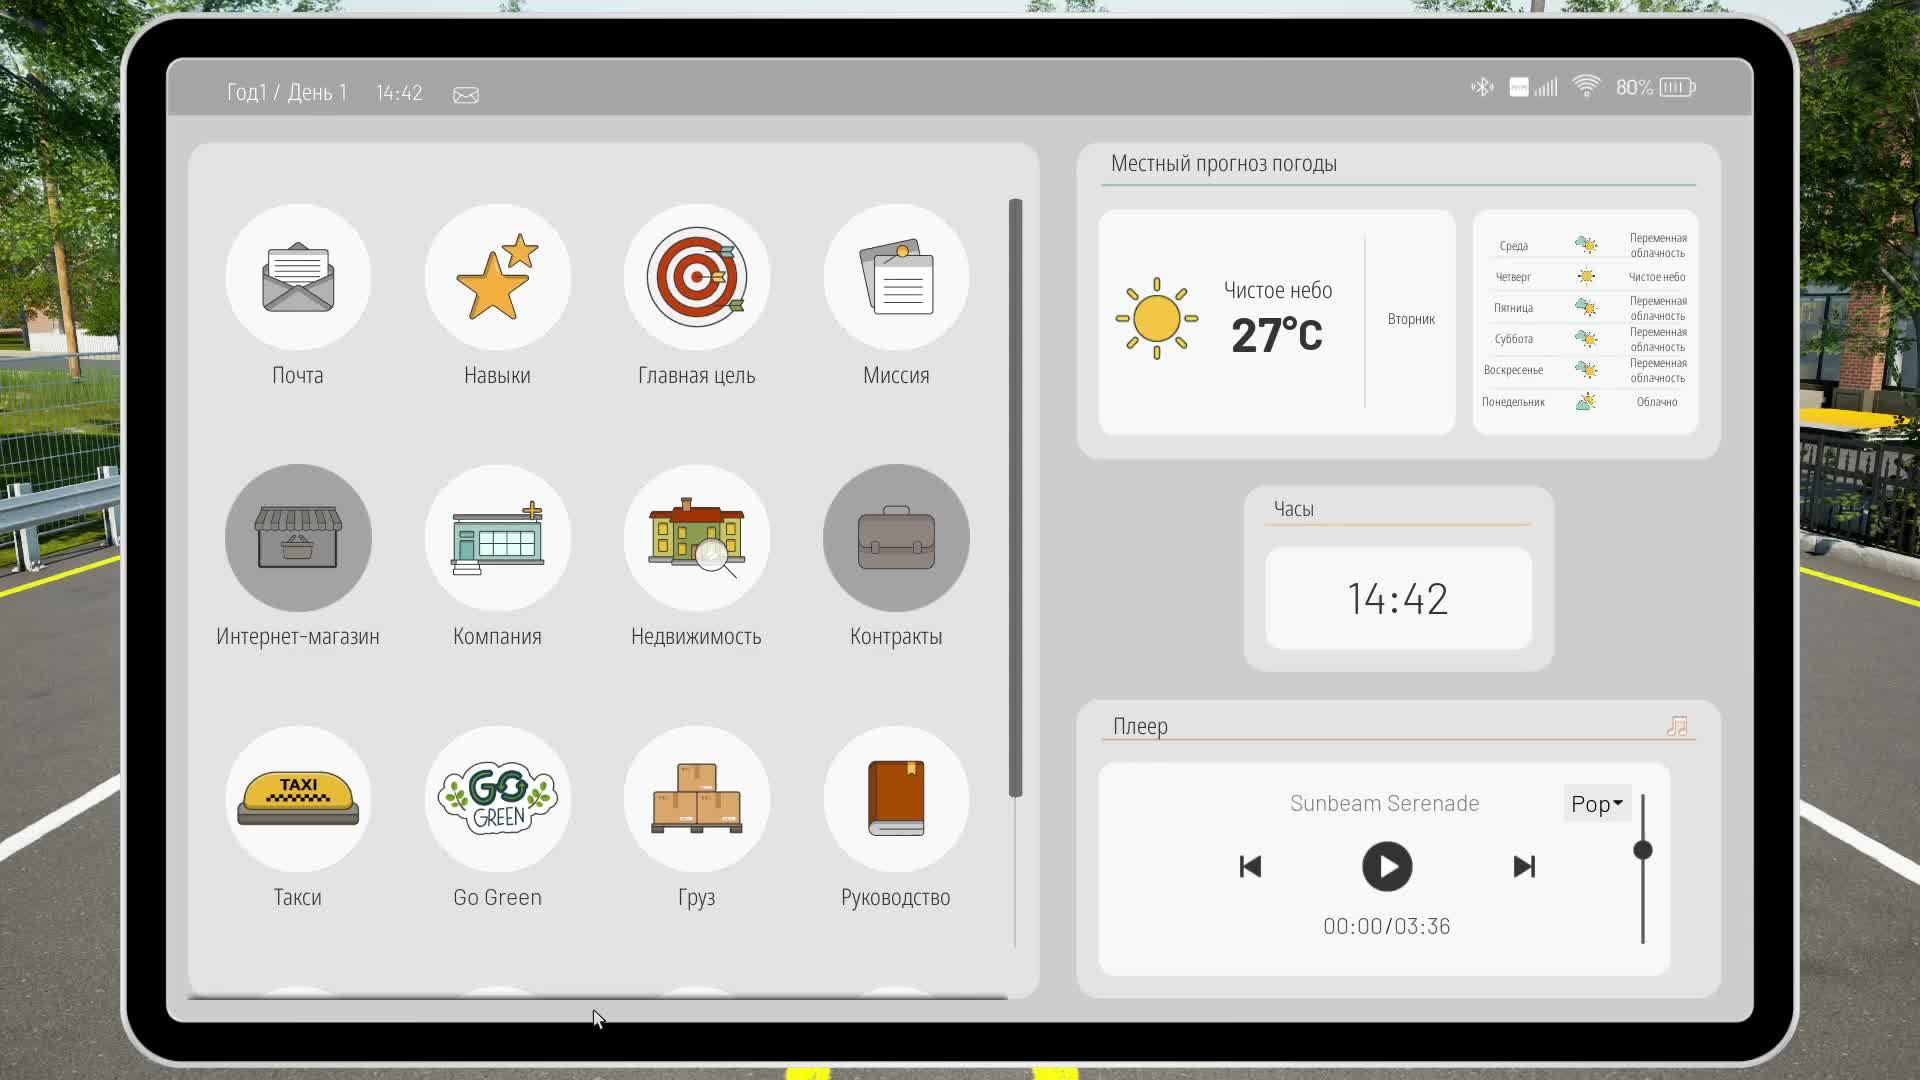This screenshot has width=1920, height=1080.
Task: Open Главная цель target icon
Action: [697, 278]
